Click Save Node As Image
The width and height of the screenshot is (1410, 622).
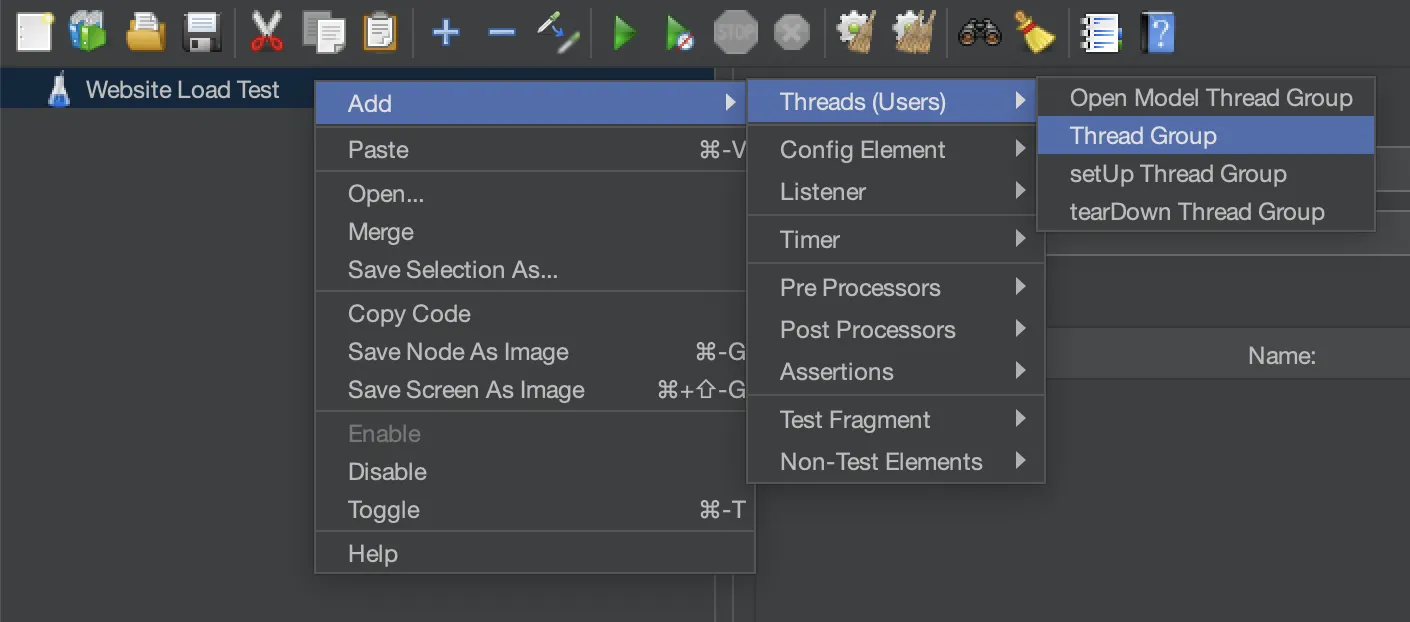pyautogui.click(x=458, y=352)
